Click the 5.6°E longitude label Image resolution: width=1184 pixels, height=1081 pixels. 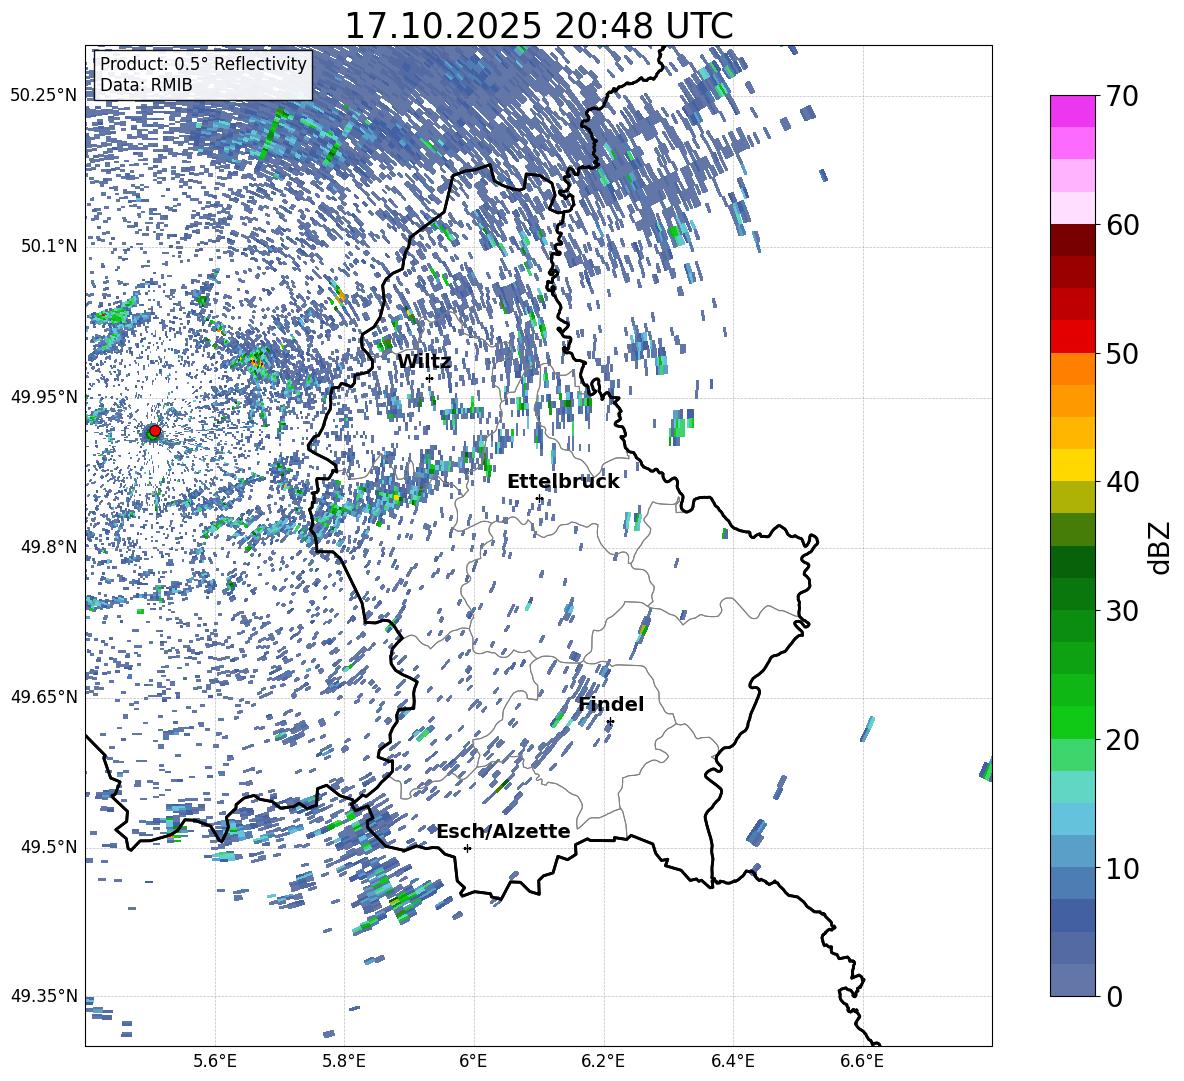(x=215, y=1062)
